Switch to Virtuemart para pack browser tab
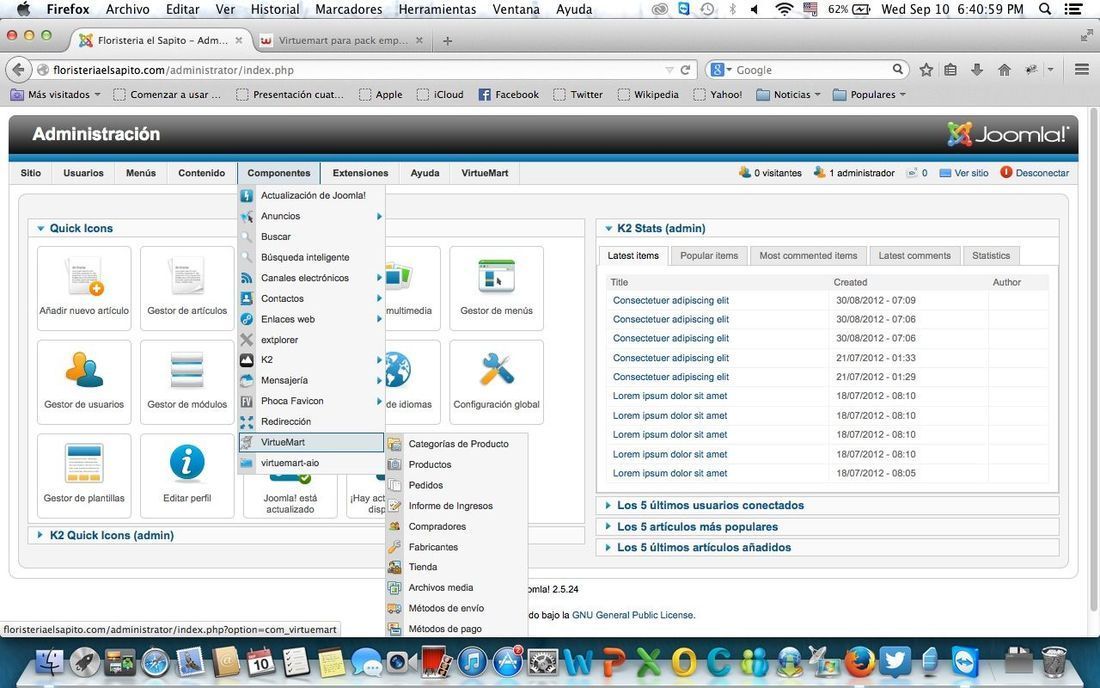This screenshot has width=1100, height=688. coord(342,41)
